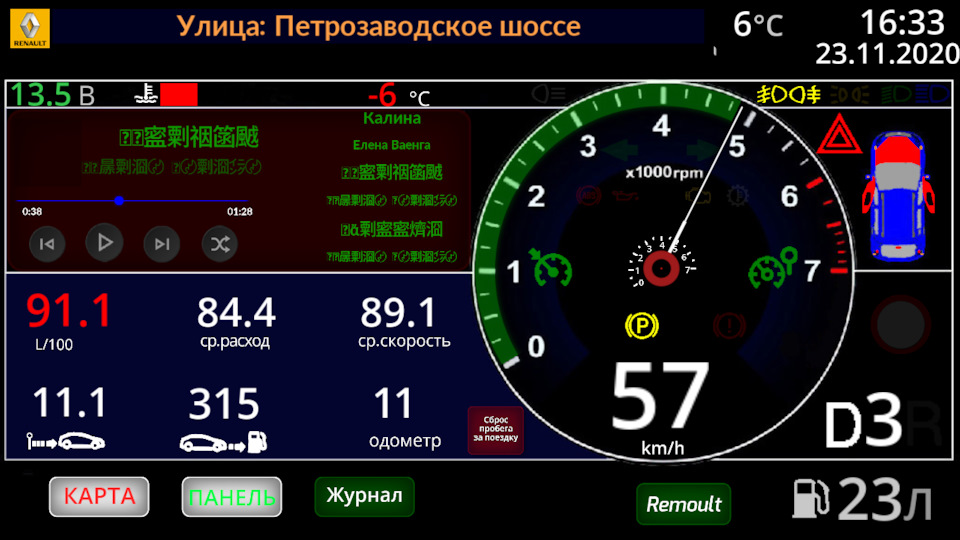
Task: Click the yellow parking brake indicator
Action: [x=642, y=326]
